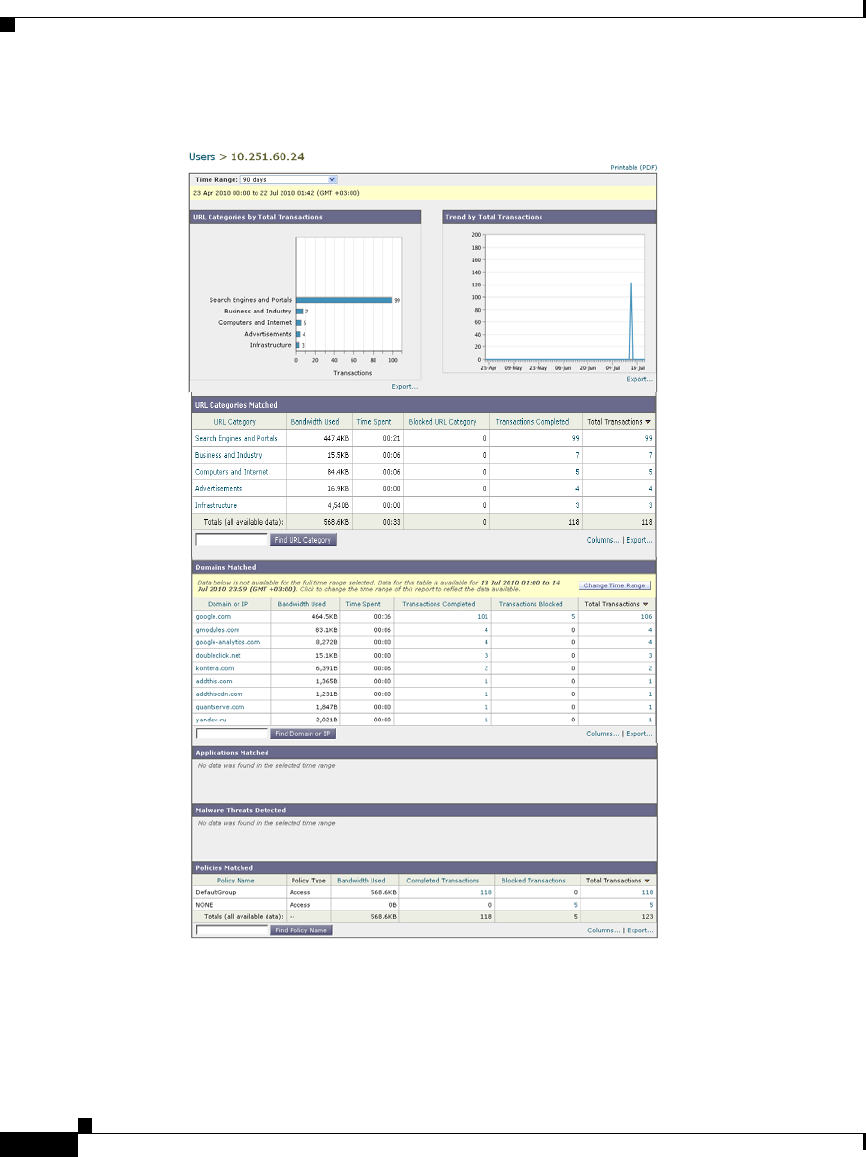The height and width of the screenshot is (1157, 866).
Task: Sort URL Categories table by URL Category column
Action: point(235,422)
